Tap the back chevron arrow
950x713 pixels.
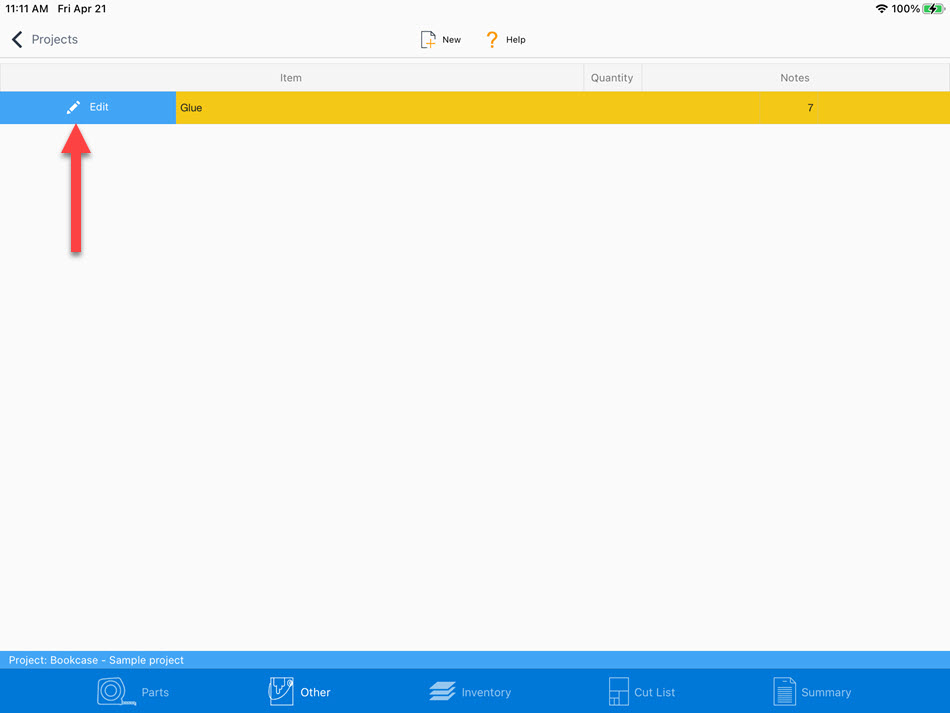[x=17, y=40]
